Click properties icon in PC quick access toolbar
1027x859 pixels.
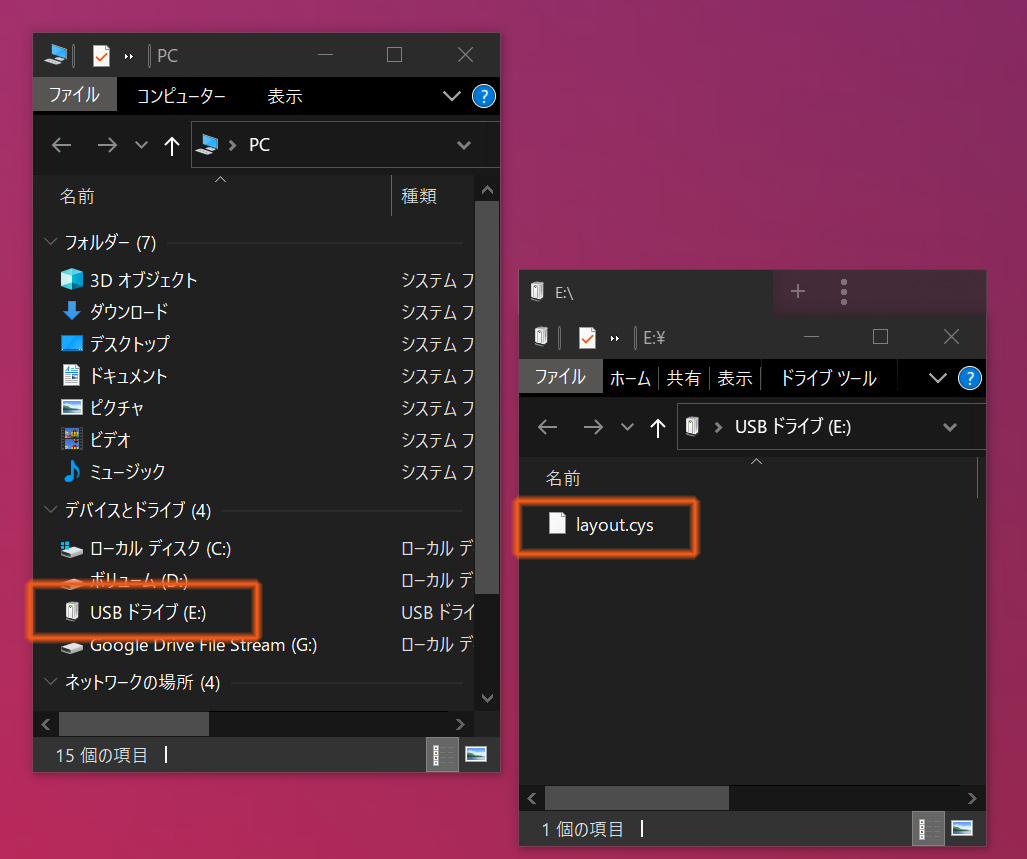coord(101,56)
